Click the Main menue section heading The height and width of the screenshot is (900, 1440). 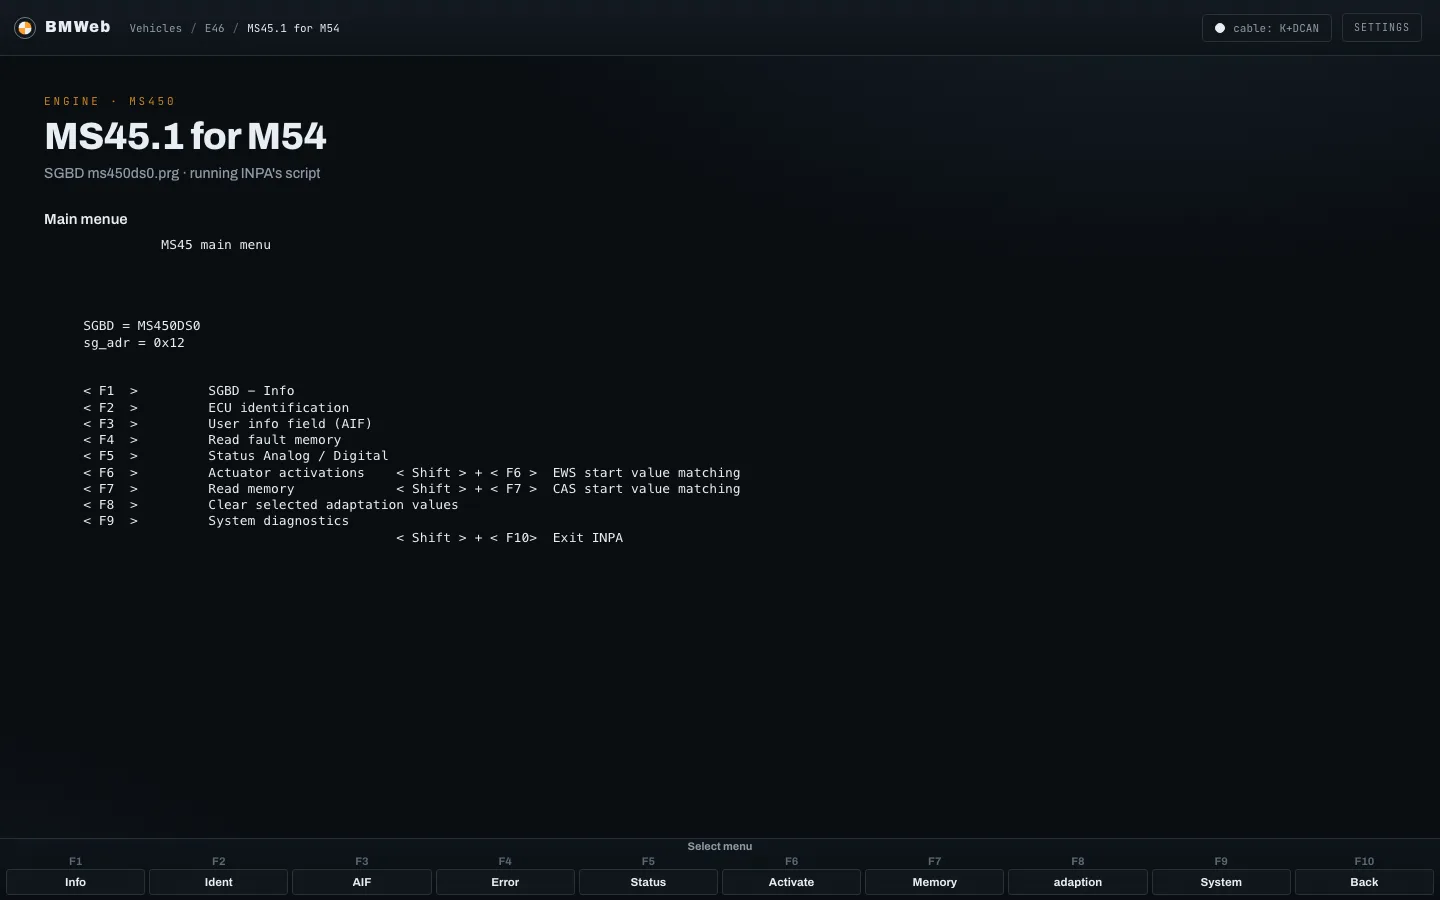(x=86, y=219)
